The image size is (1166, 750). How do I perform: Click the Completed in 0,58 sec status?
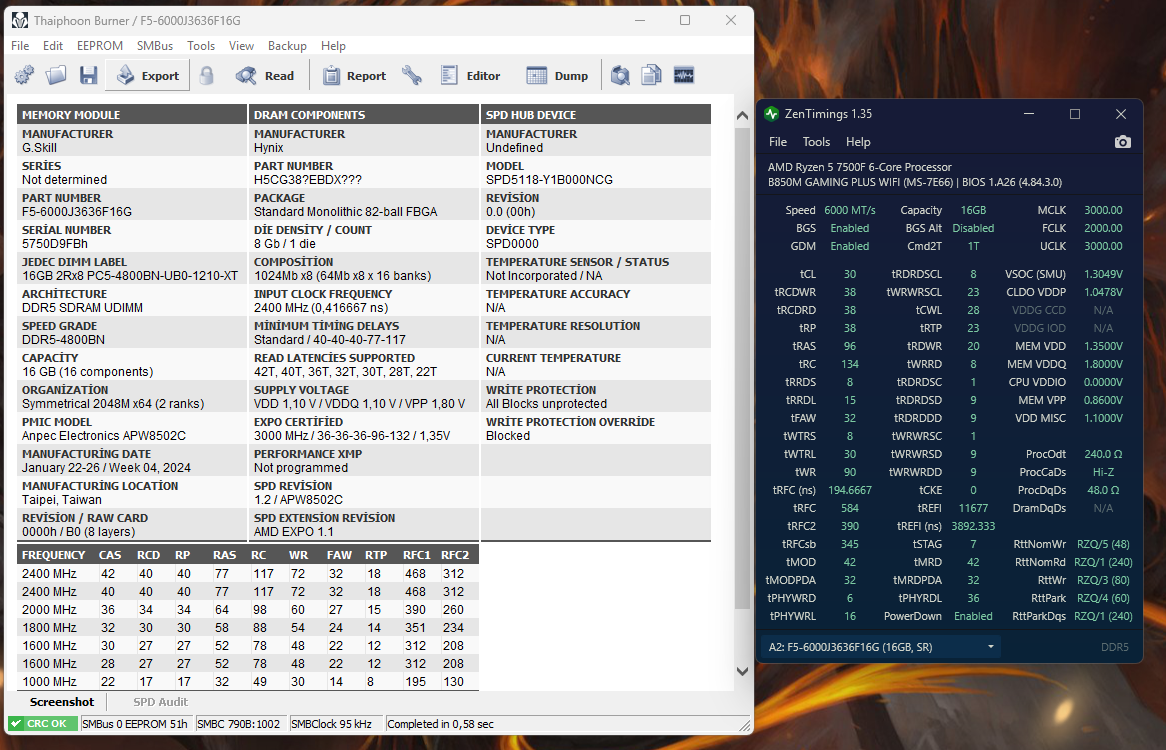click(x=440, y=723)
